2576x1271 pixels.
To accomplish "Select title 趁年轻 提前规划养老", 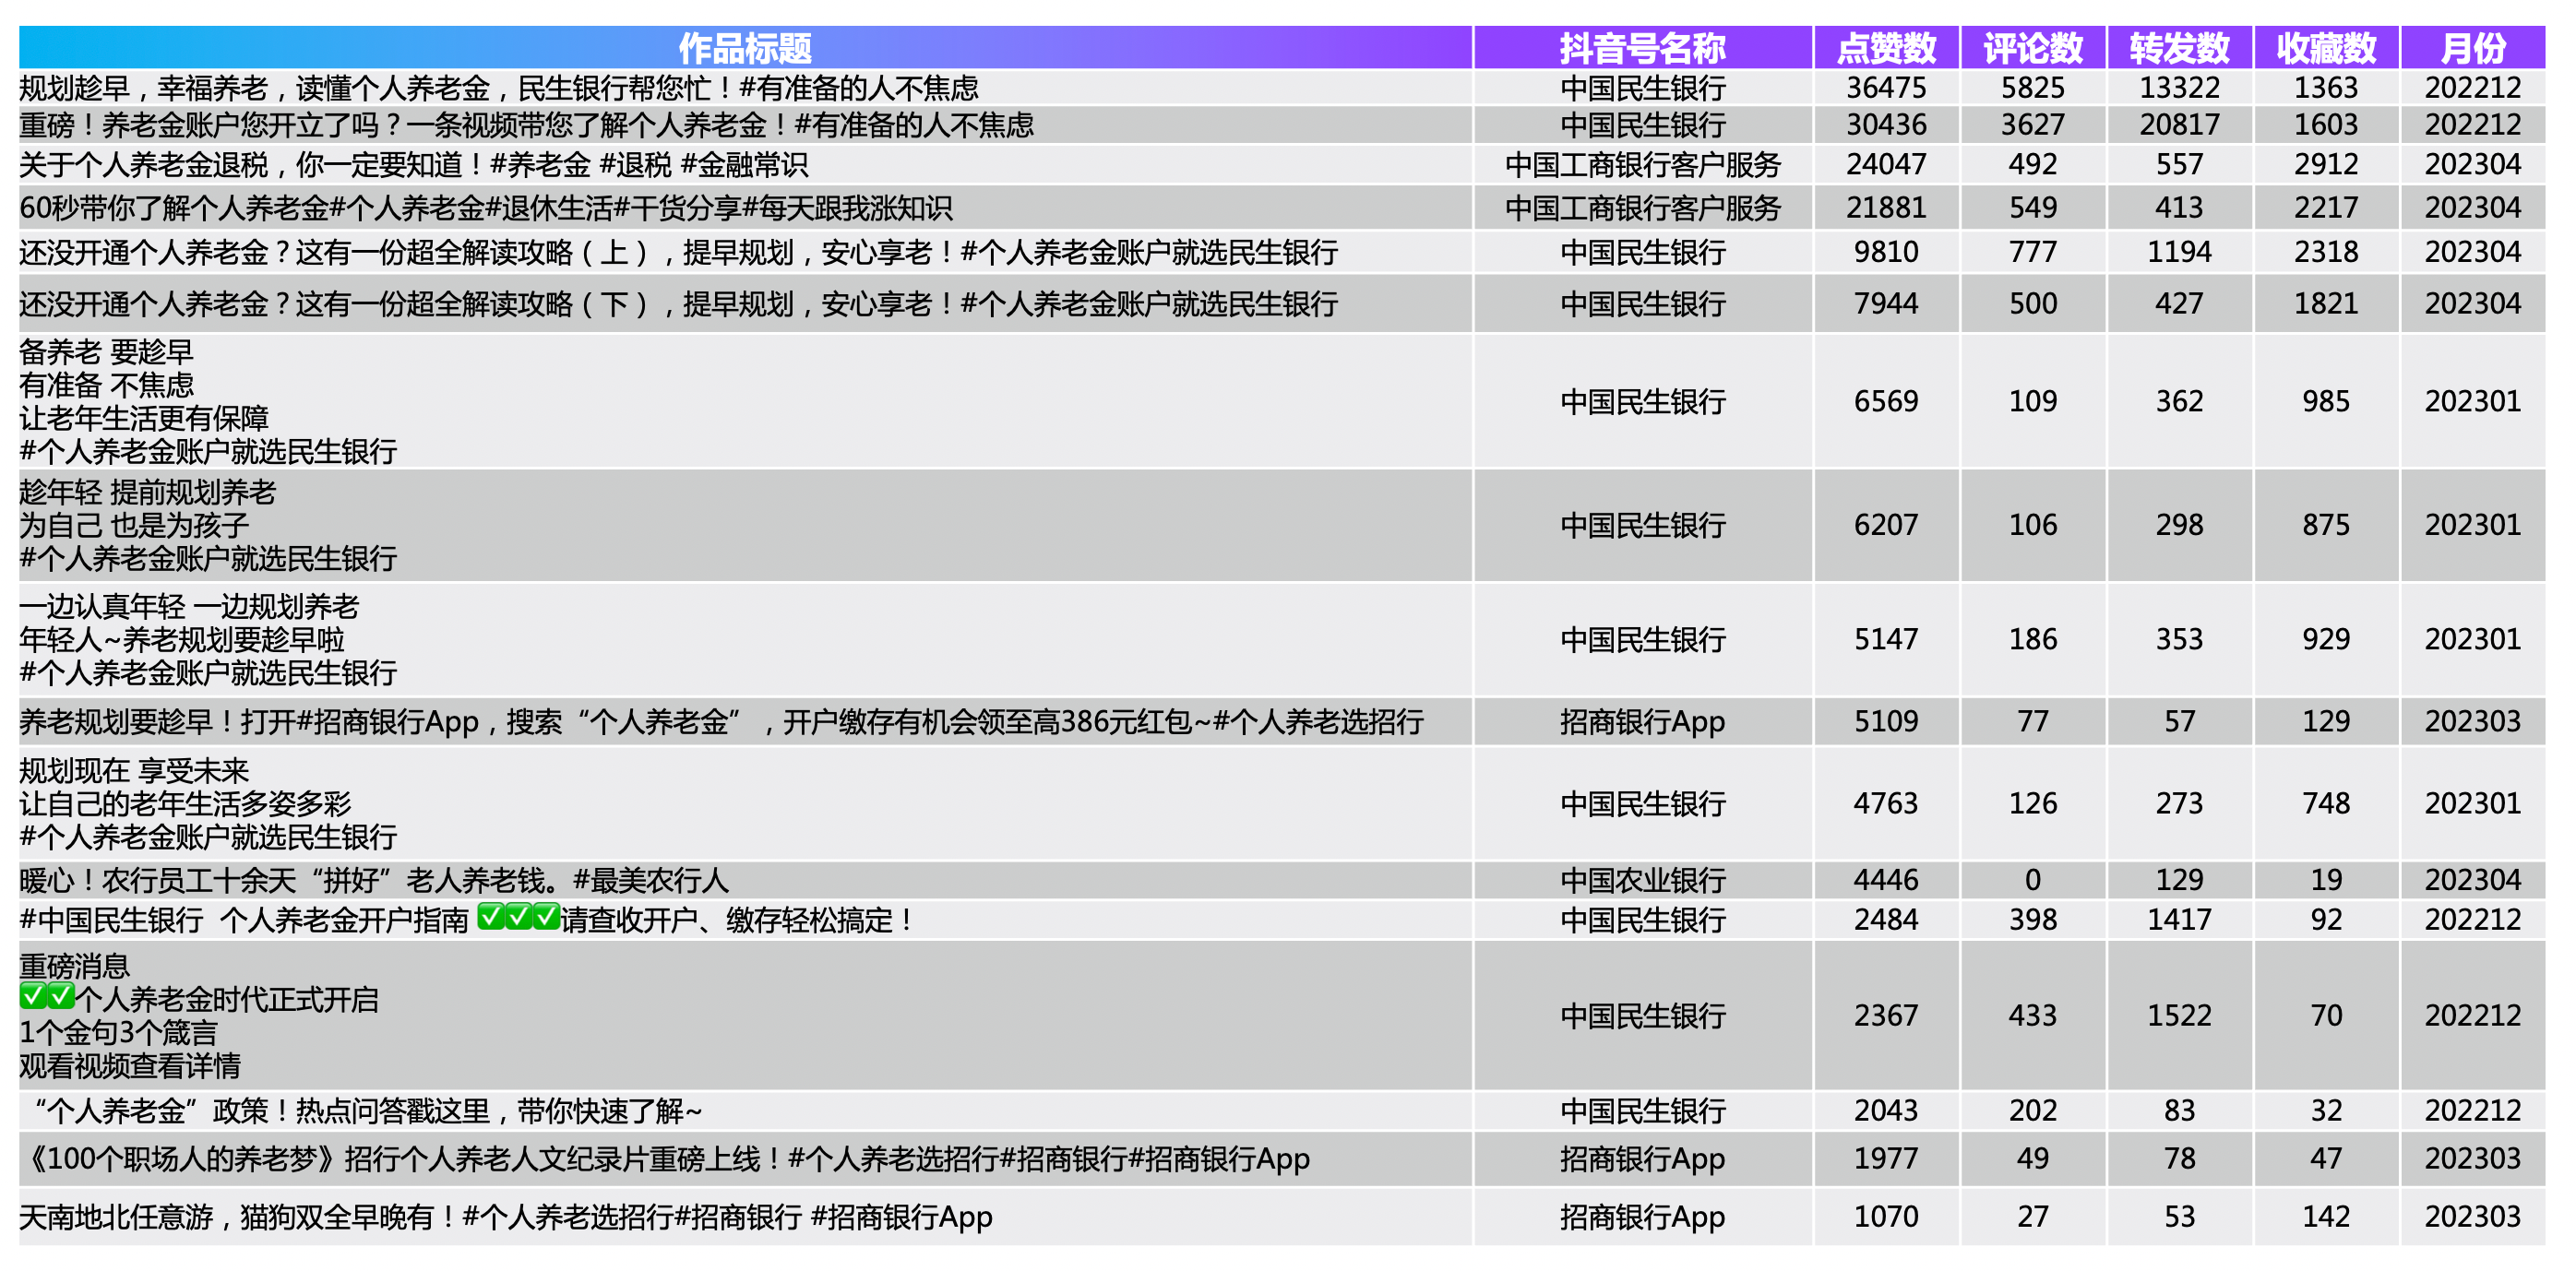I will pos(208,525).
